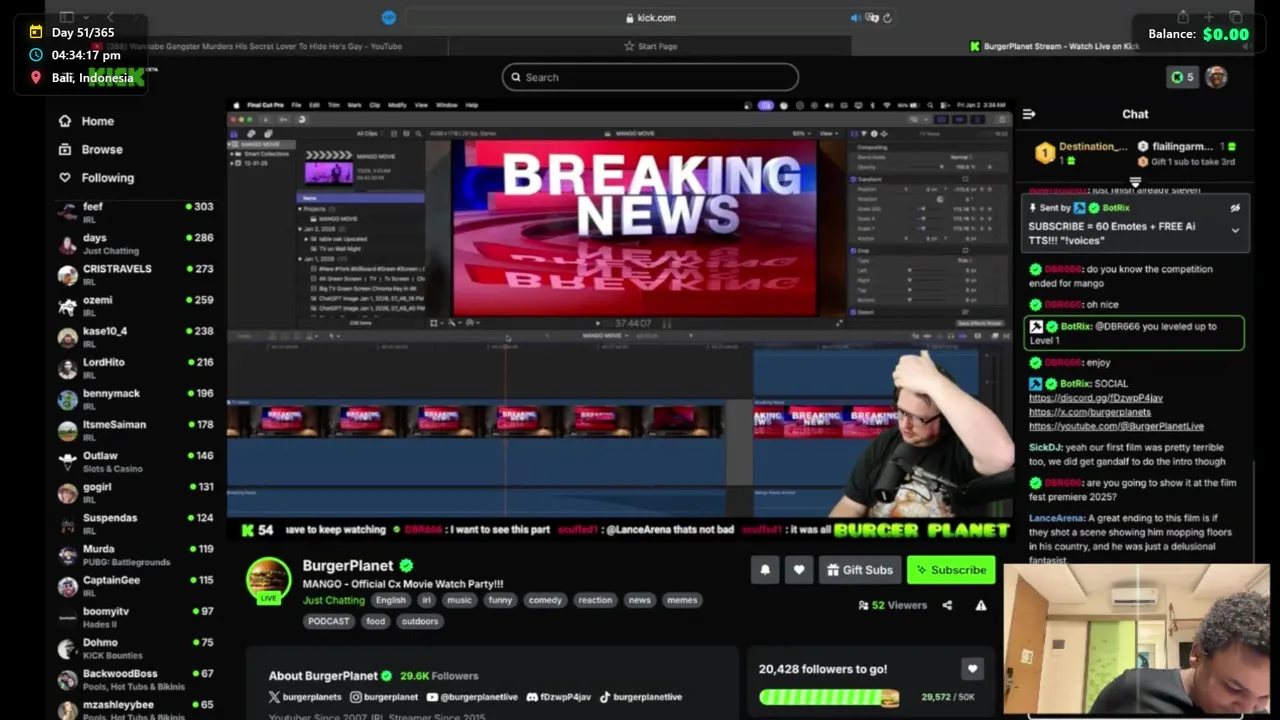The height and width of the screenshot is (720, 1280).
Task: Select the memes tag
Action: (682, 600)
